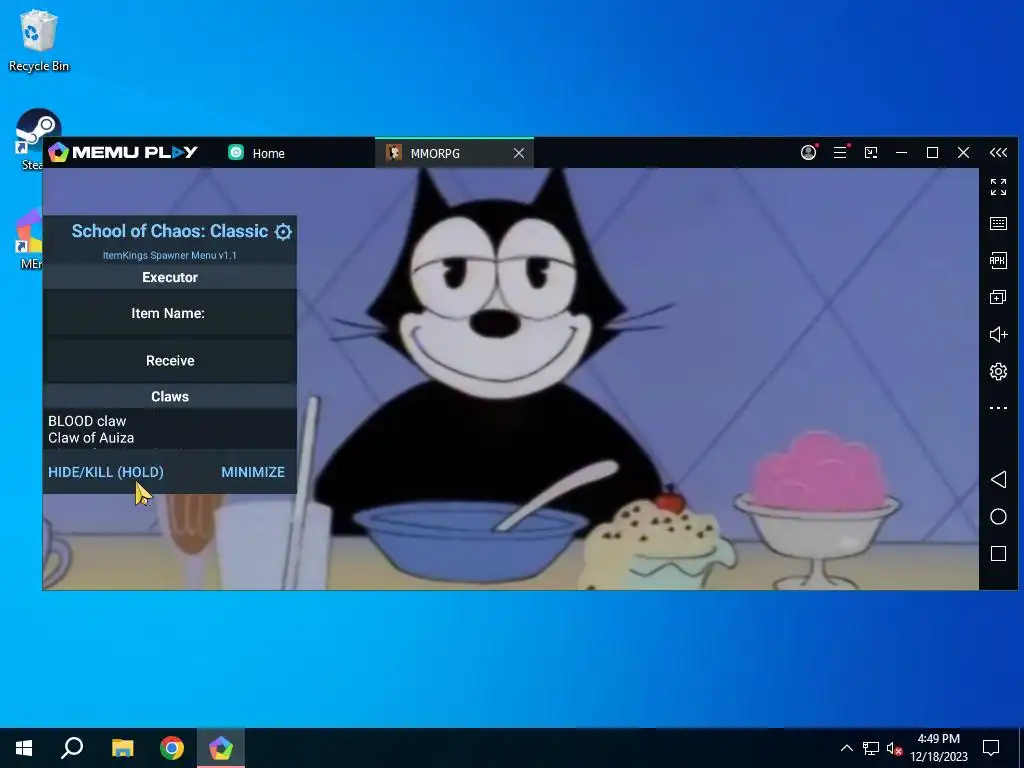Viewport: 1024px width, 768px height.
Task: Click the MEmu Play logo
Action: tap(123, 152)
